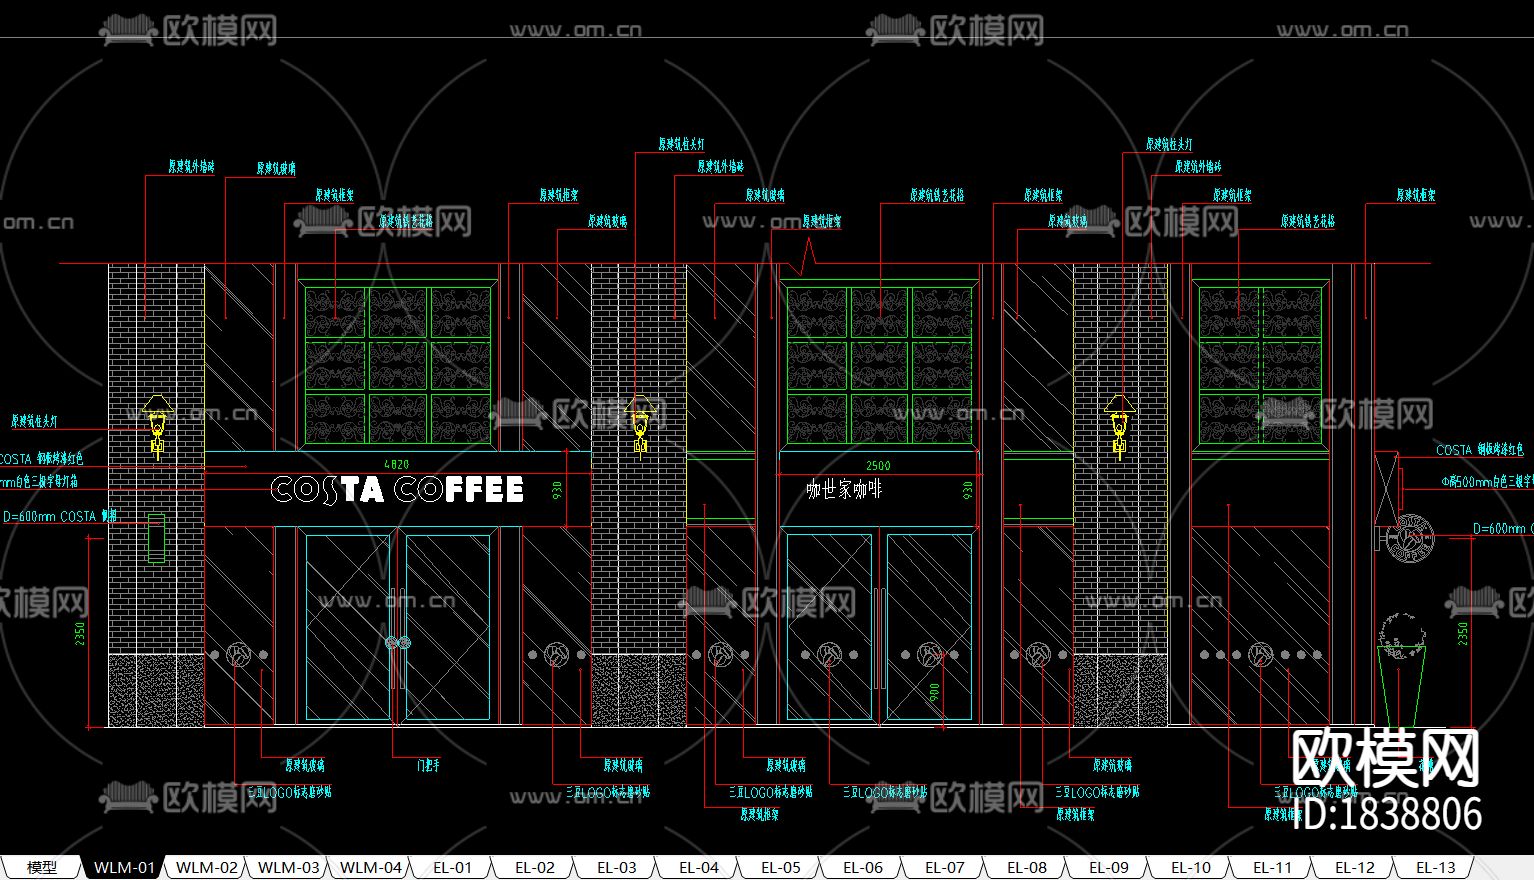Select the wall lamp on the left brick column

coord(157,425)
